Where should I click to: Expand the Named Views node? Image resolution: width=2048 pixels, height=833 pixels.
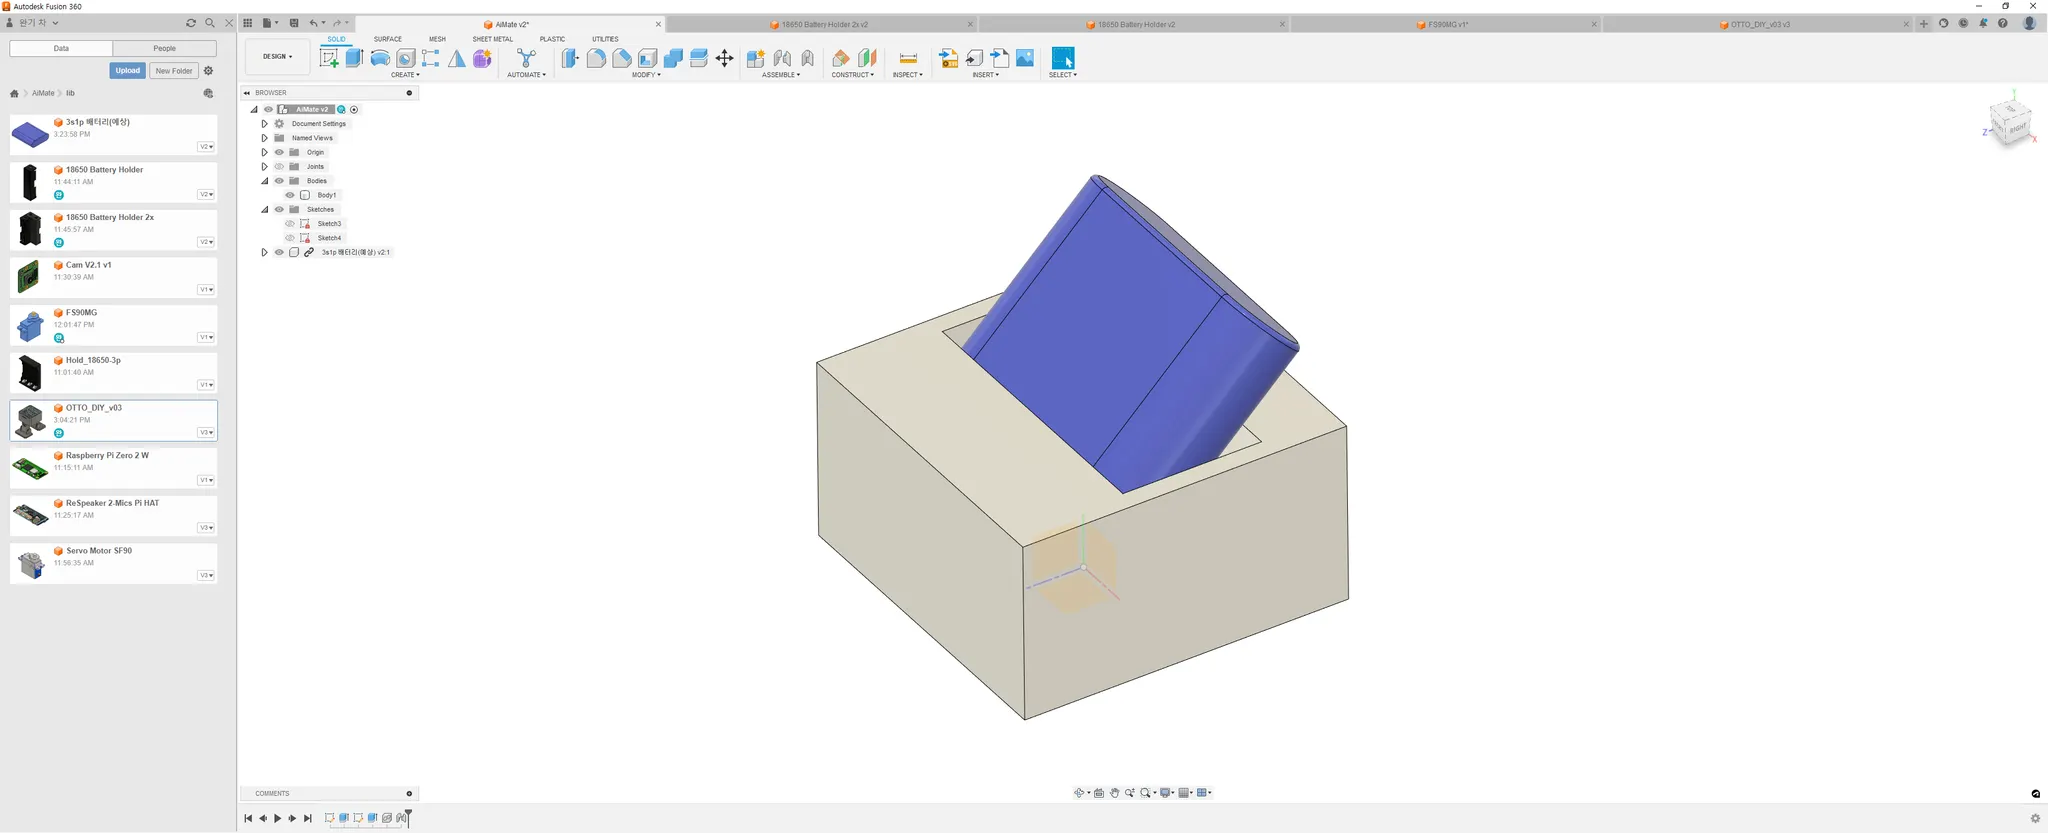265,138
